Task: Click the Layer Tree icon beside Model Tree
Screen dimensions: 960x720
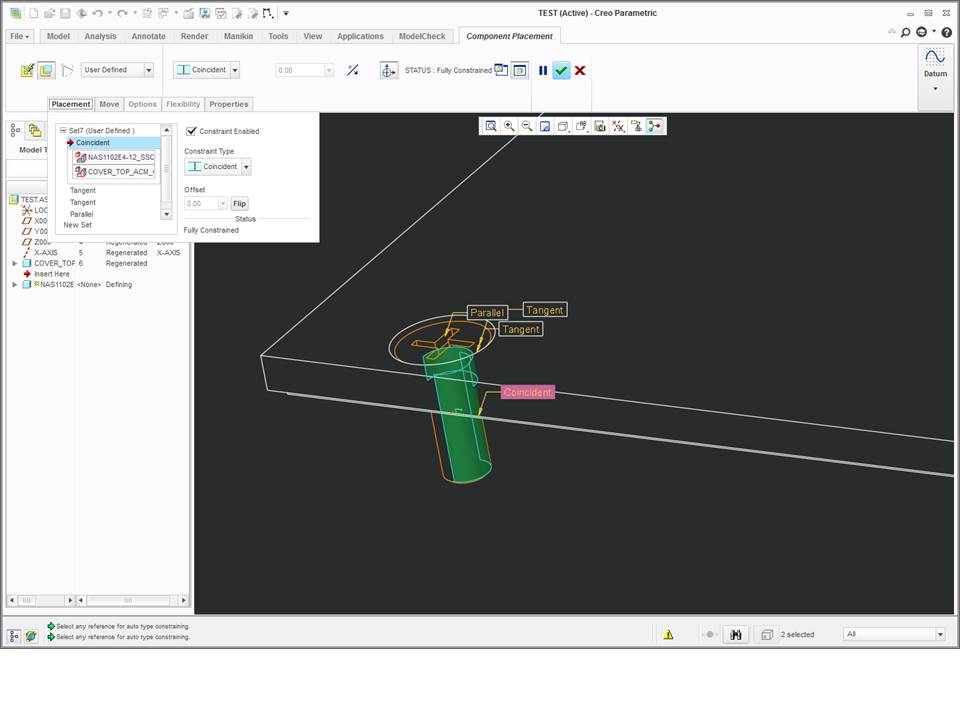Action: 35,130
